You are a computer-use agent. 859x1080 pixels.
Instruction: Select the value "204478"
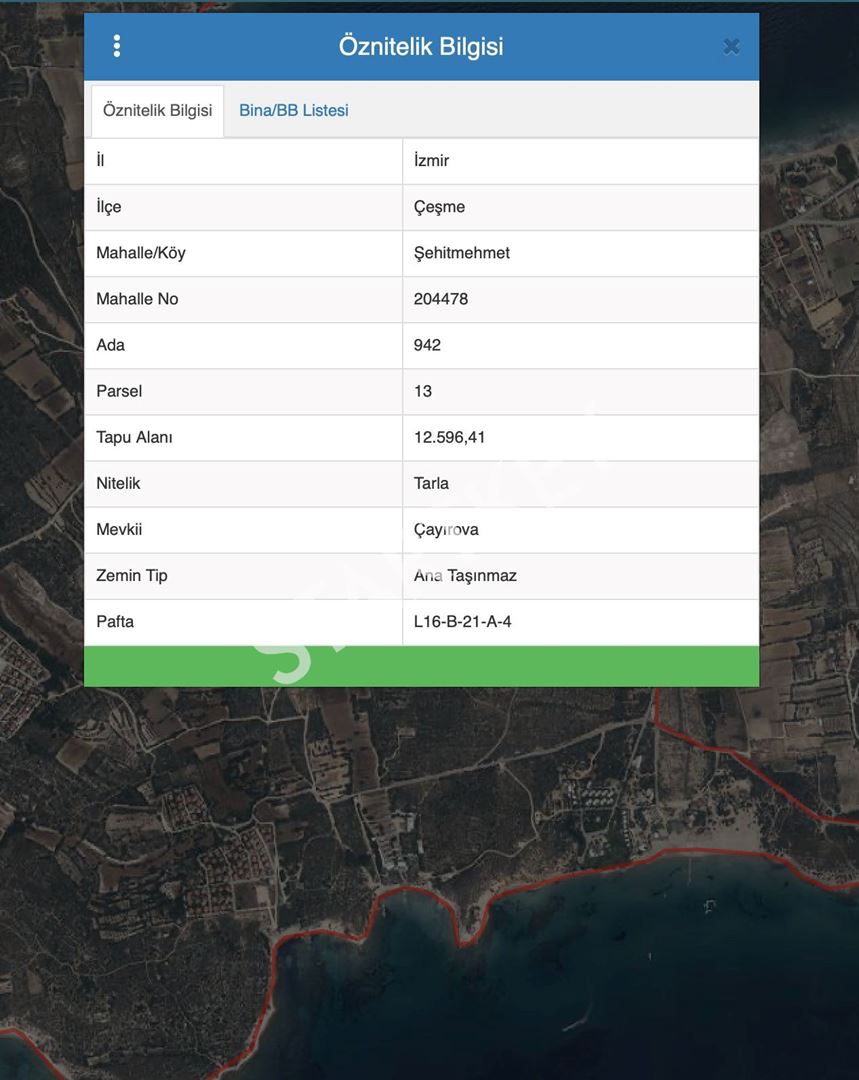tap(441, 299)
